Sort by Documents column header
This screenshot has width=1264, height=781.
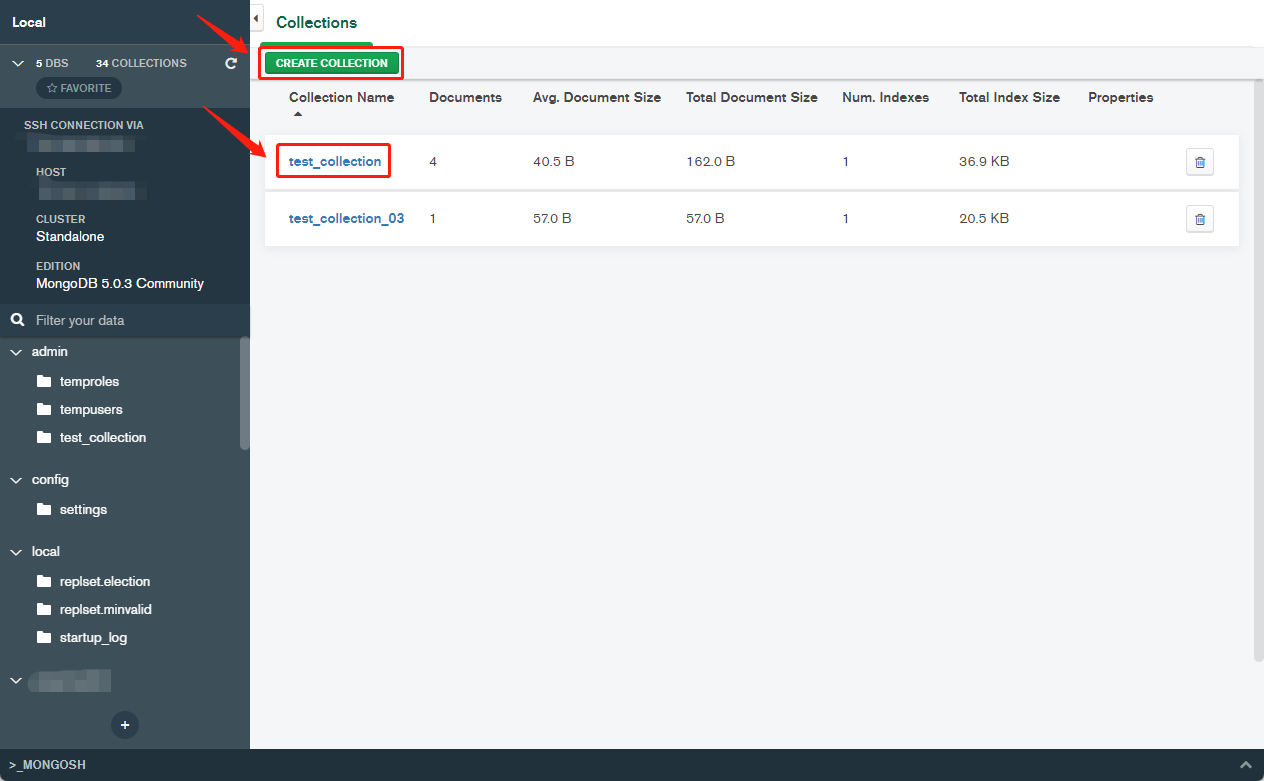pyautogui.click(x=465, y=97)
